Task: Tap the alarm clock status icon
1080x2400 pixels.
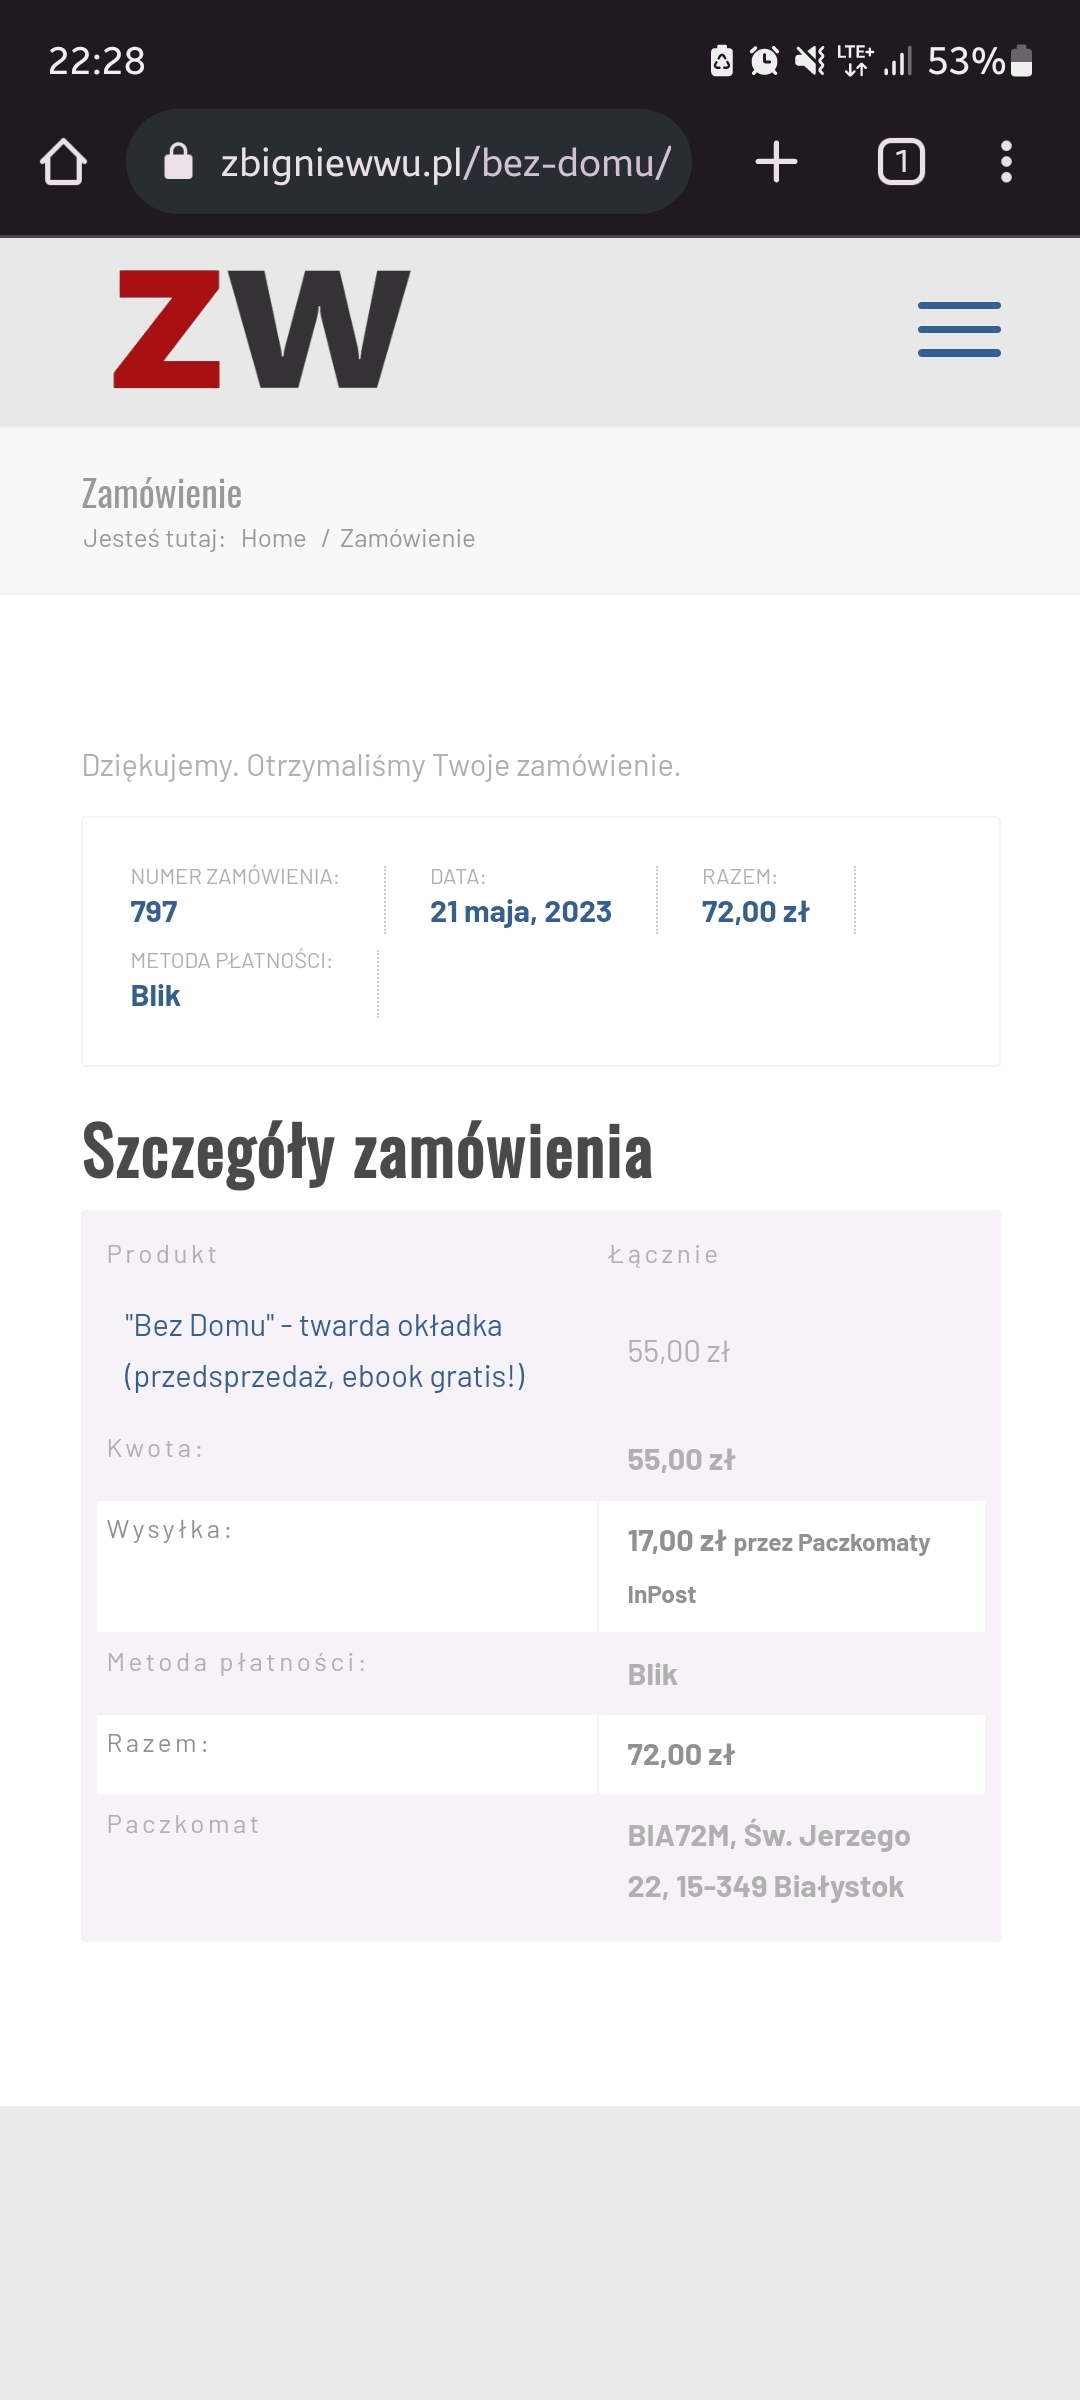Action: (x=765, y=61)
